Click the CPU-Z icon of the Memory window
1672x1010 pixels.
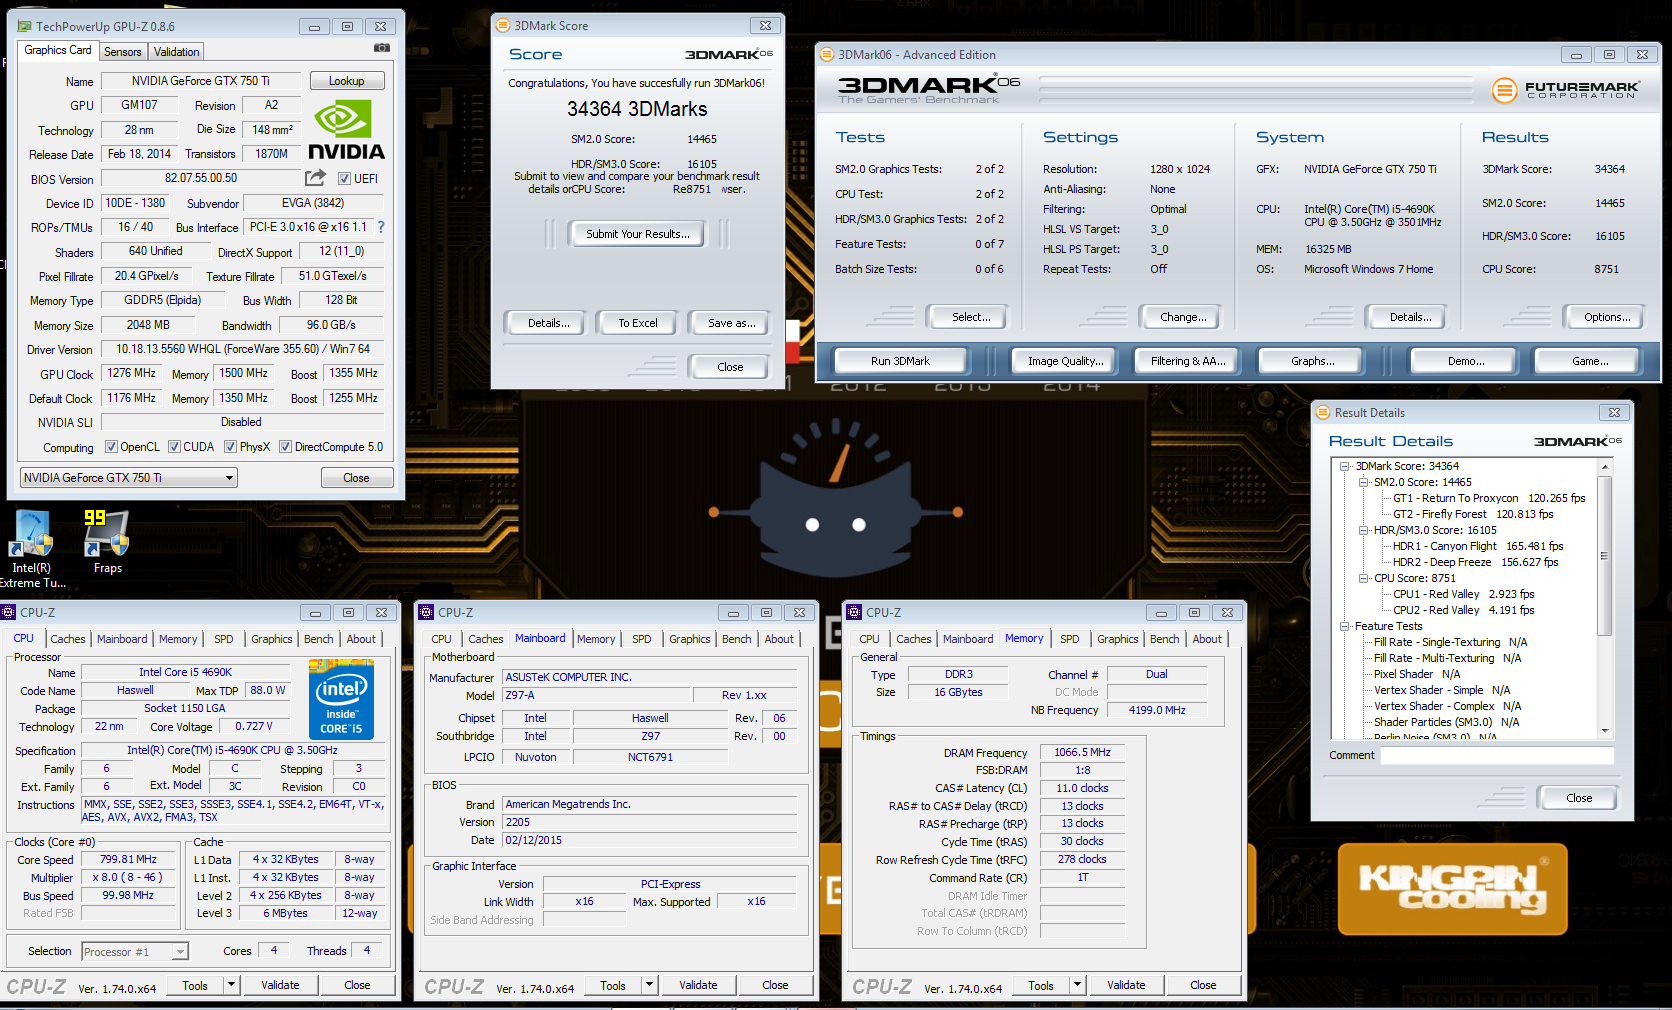[x=855, y=612]
